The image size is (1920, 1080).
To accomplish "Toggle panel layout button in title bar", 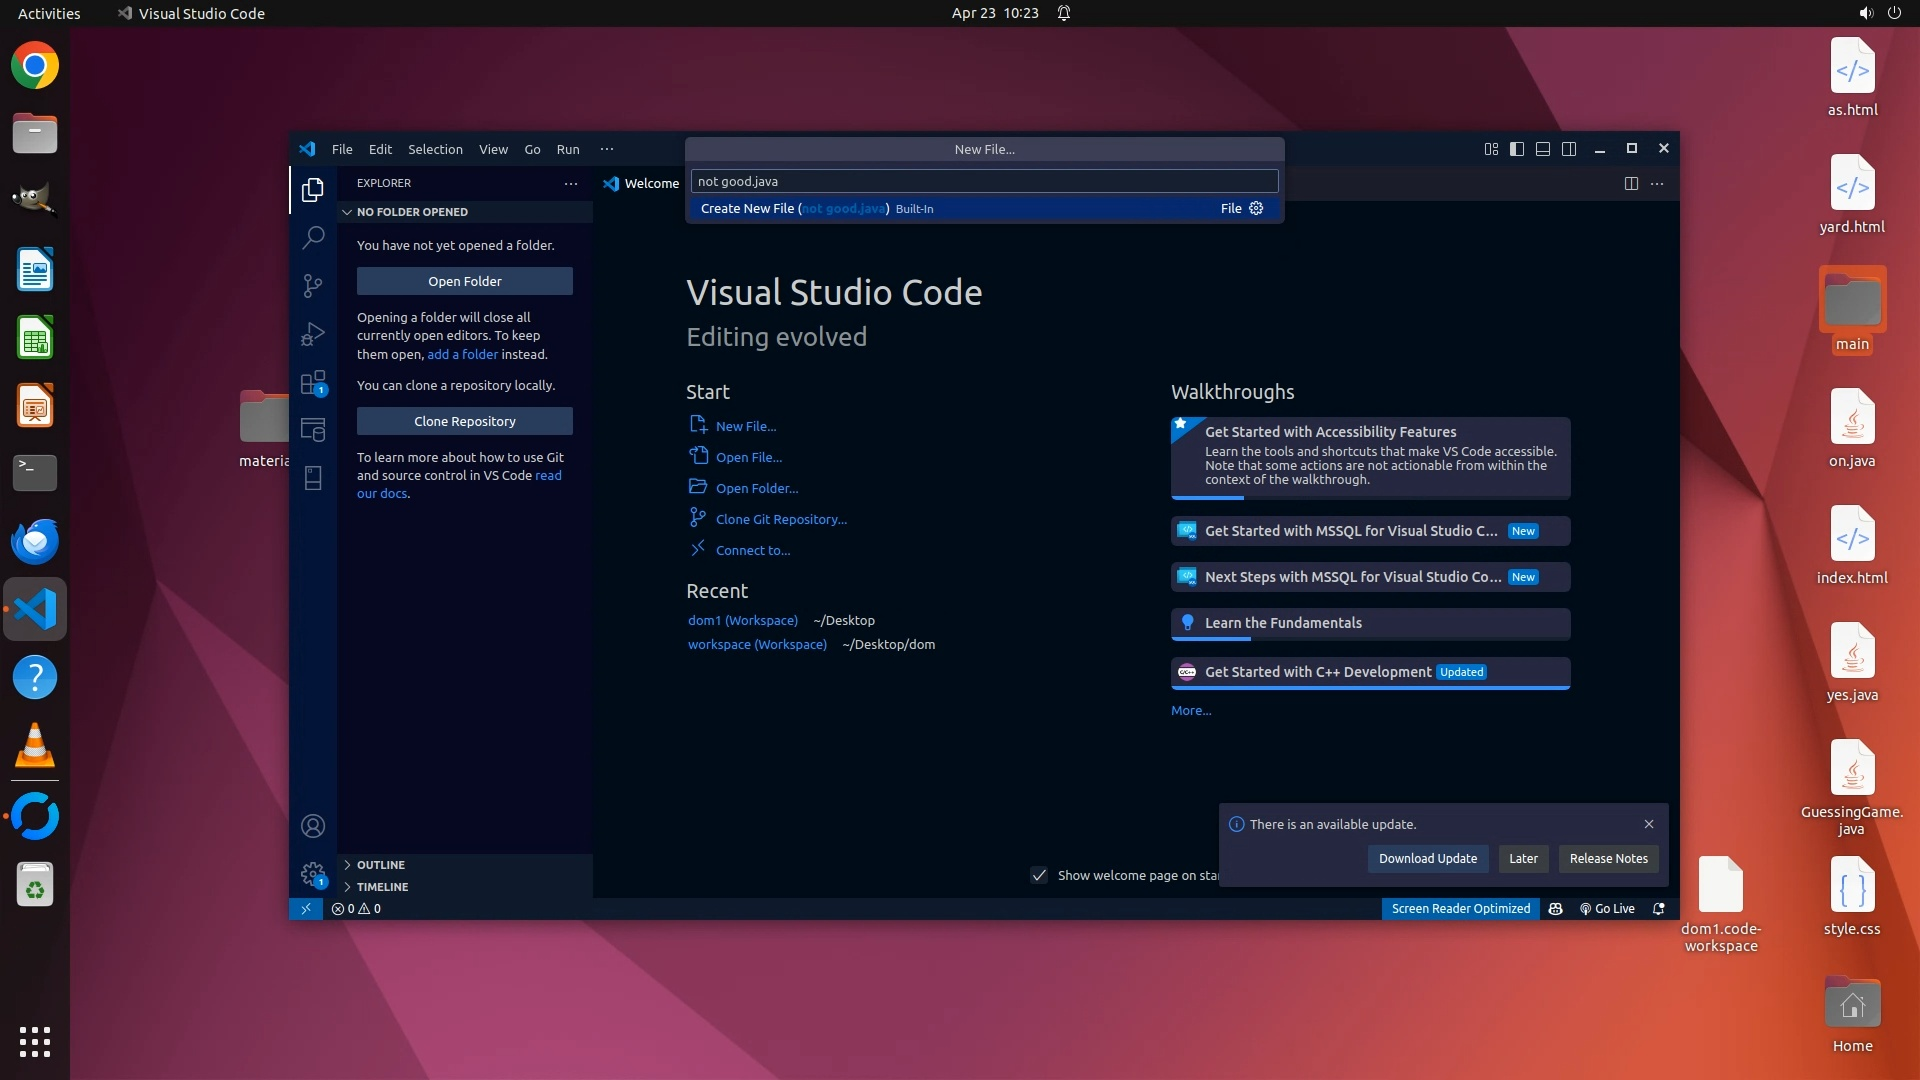I will click(1543, 149).
